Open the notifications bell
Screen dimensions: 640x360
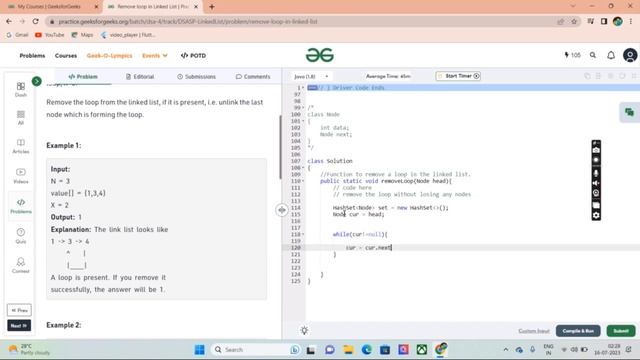[x=611, y=55]
